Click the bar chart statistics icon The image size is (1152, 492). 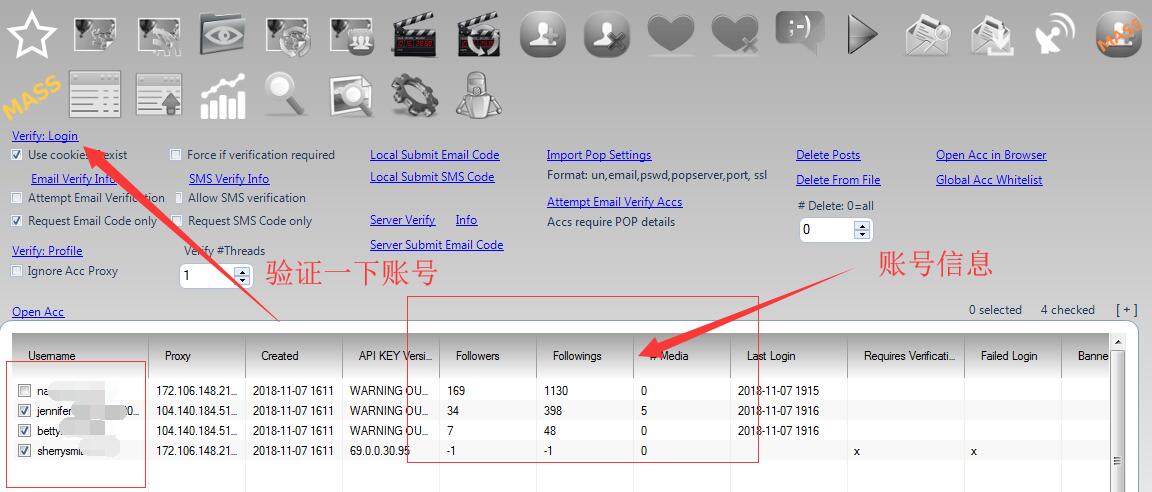(223, 96)
